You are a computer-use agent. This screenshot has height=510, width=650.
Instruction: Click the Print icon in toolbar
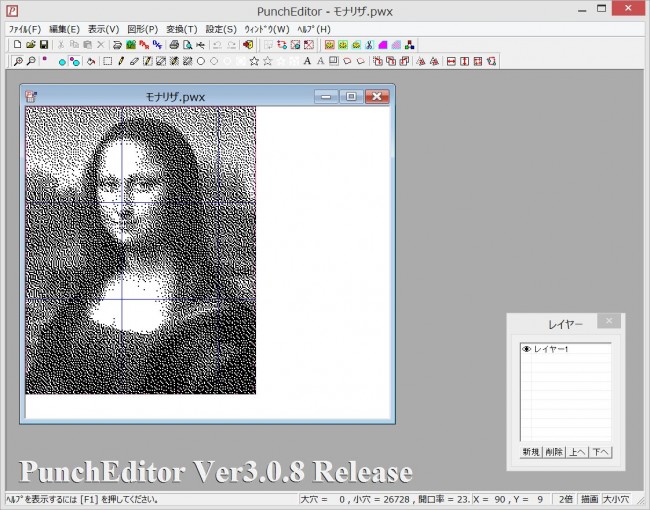pos(174,45)
